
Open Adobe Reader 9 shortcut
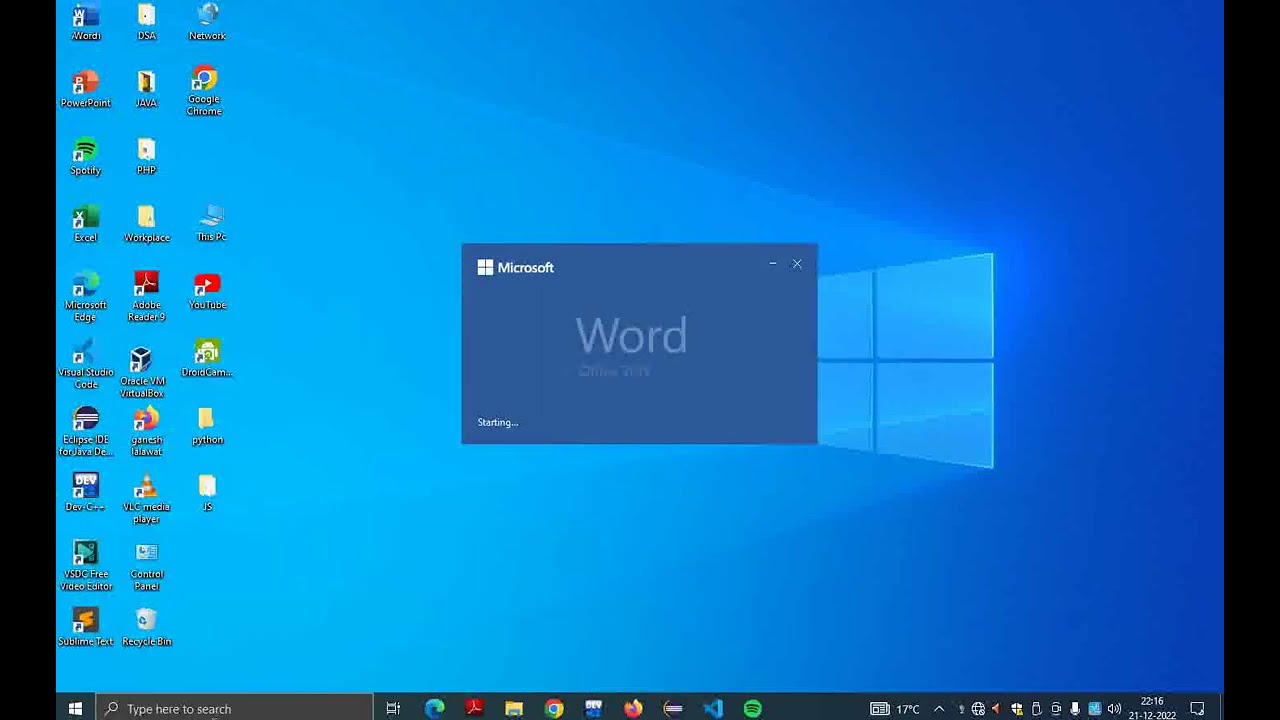146,296
